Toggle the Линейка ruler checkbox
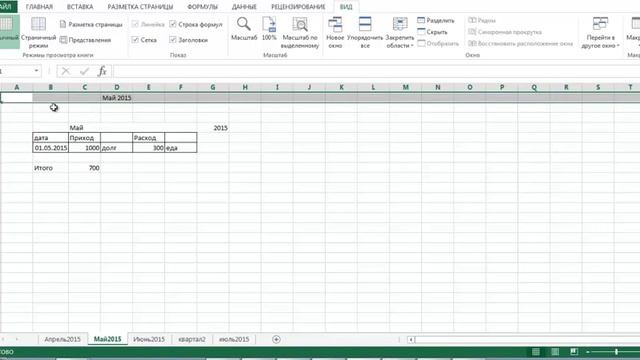640x360 pixels. point(135,24)
